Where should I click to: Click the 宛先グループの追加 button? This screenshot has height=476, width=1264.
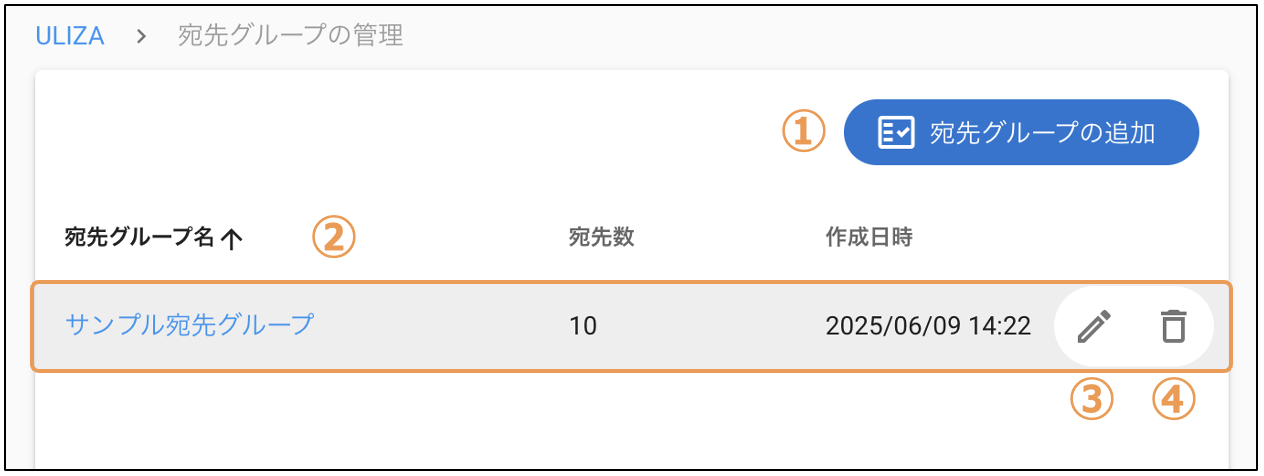[x=1021, y=132]
